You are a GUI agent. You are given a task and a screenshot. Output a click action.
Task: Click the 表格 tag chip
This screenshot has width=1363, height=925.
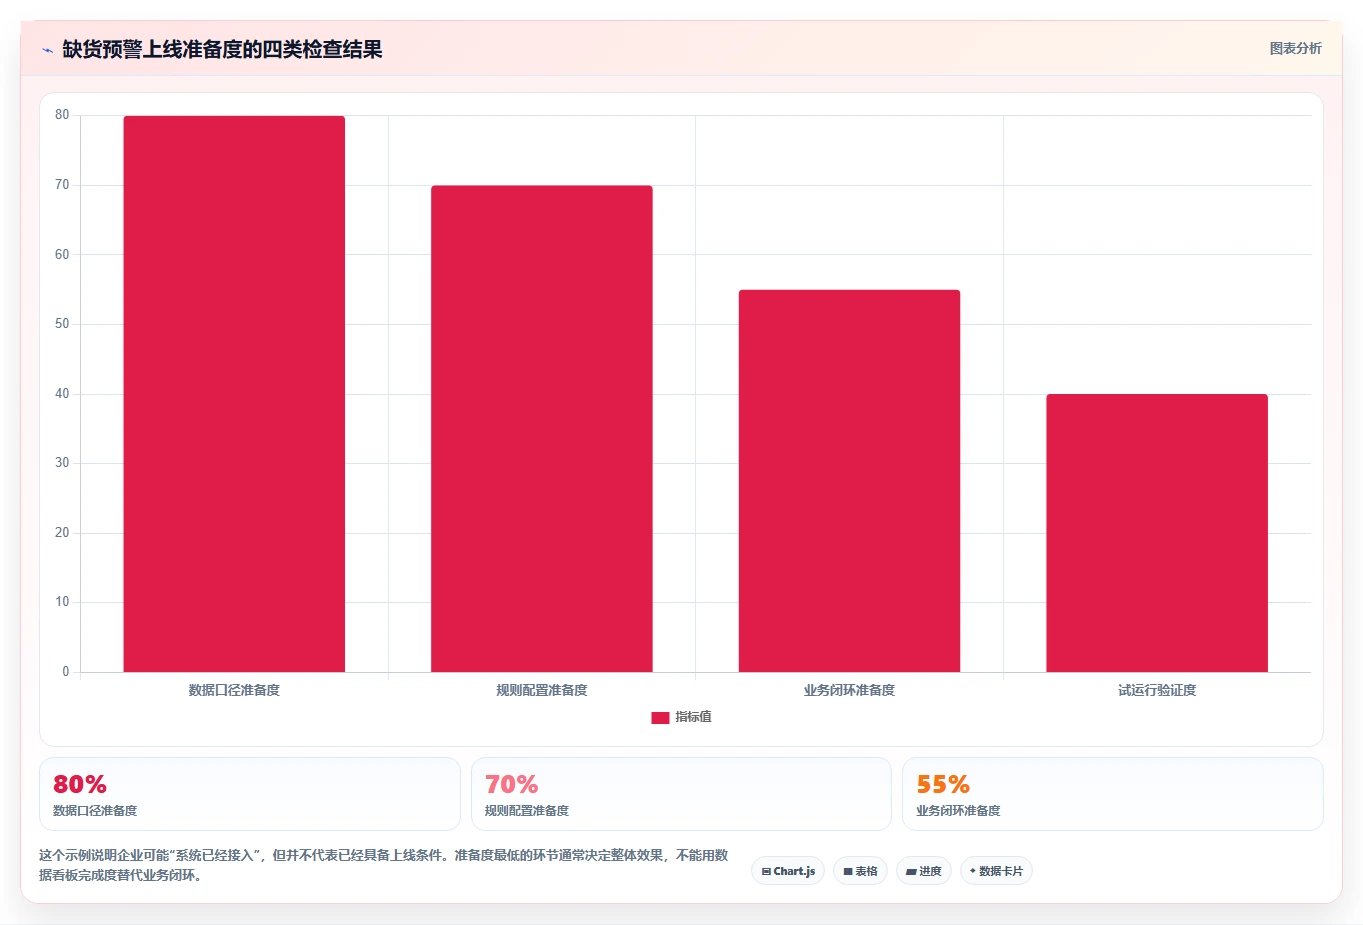[860, 871]
